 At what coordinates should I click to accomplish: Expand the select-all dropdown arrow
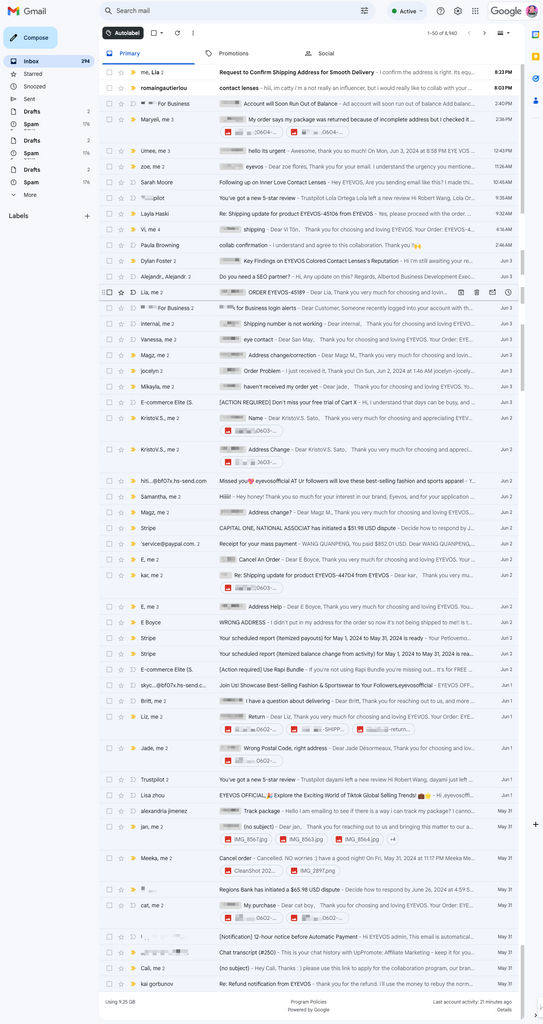161,33
